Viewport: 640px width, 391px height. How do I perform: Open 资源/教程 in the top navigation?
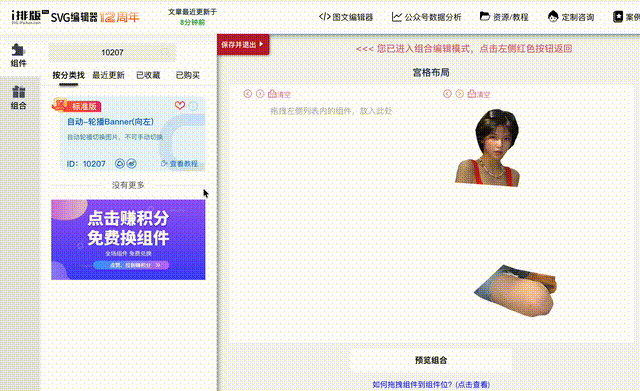pos(504,17)
